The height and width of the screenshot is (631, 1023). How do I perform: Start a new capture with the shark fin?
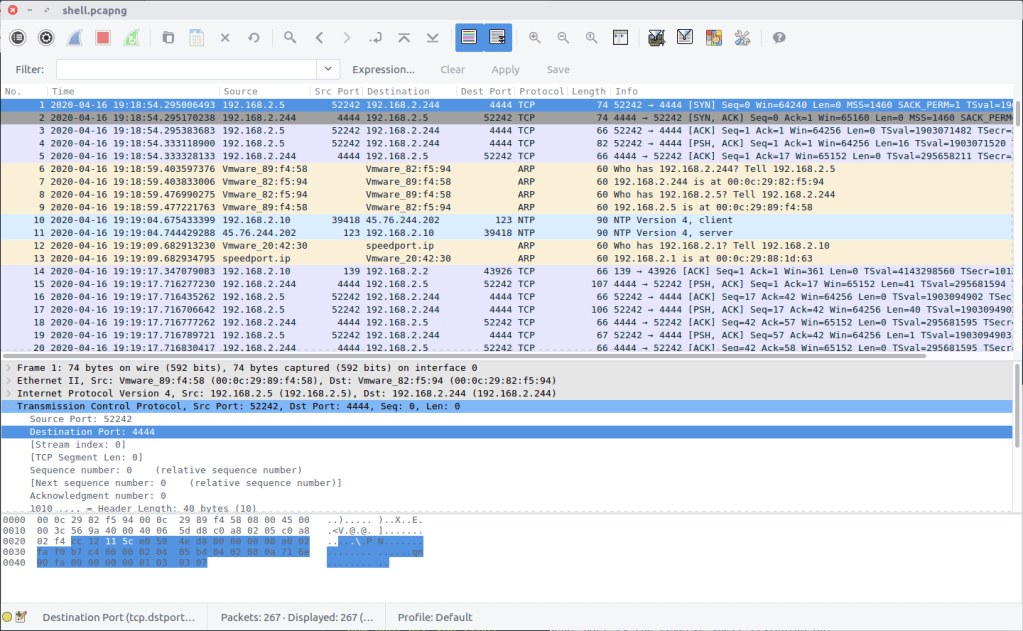pos(74,37)
